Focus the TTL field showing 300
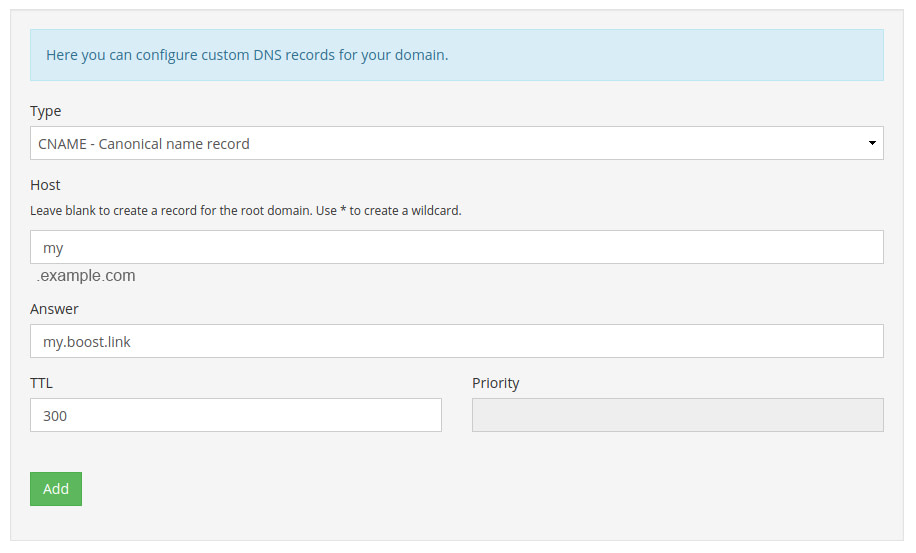The height and width of the screenshot is (553, 916). pyautogui.click(x=235, y=415)
